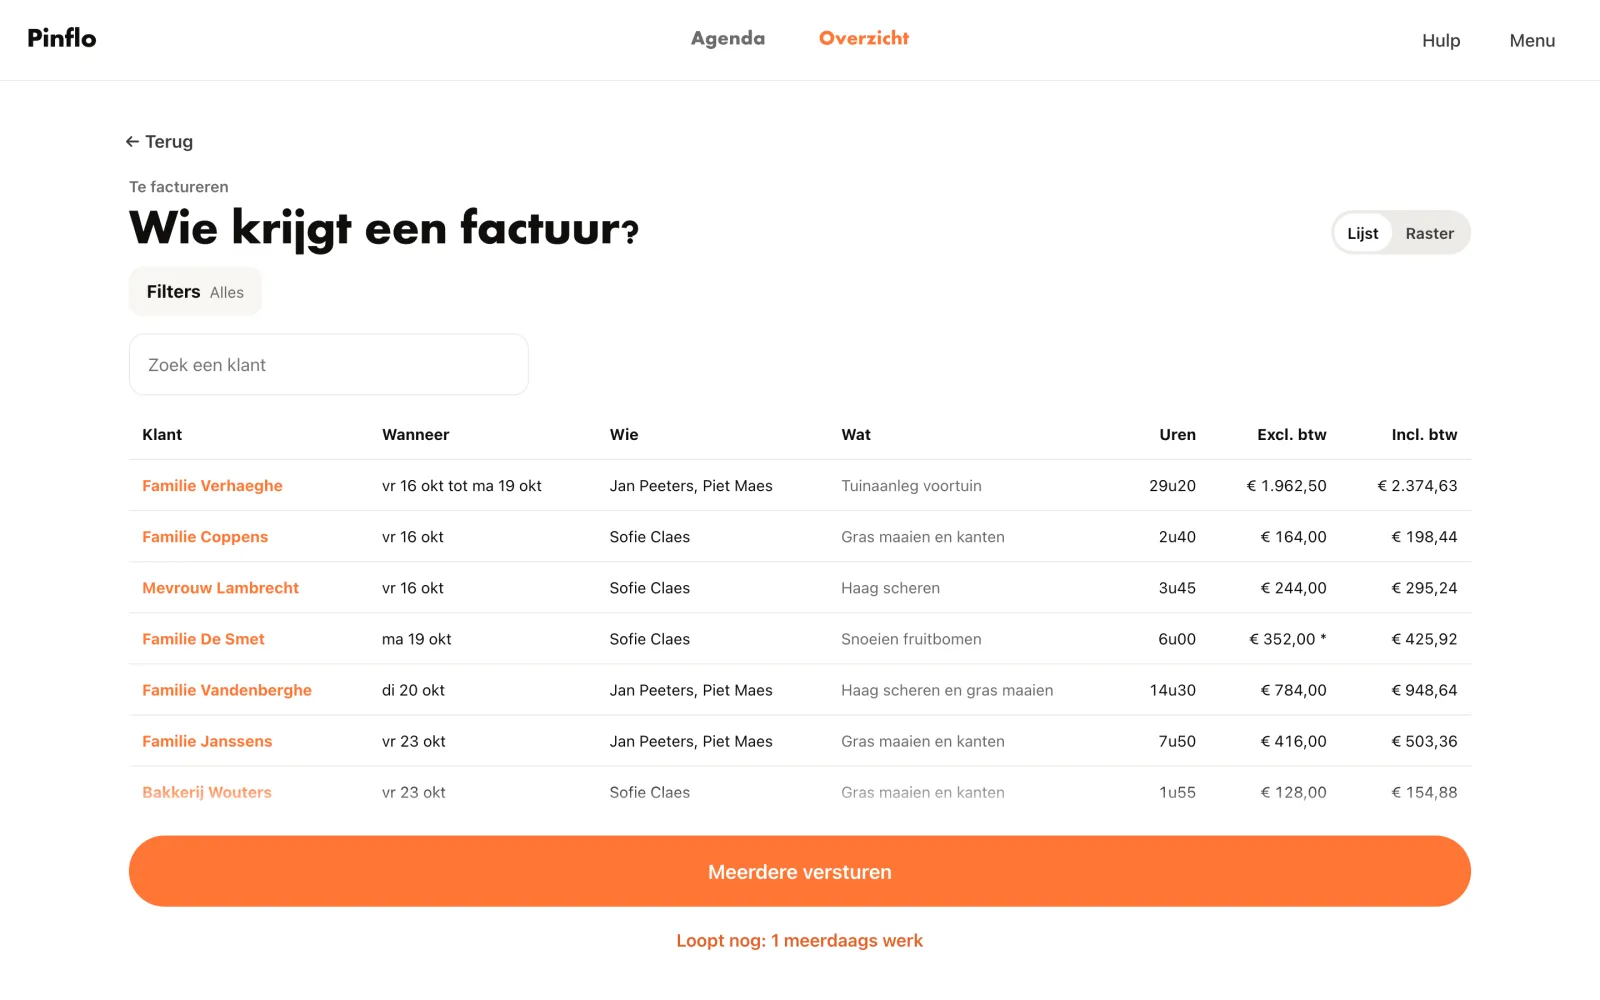Select 'vr 16 okt tot ma 19 okt' cell
Image resolution: width=1600 pixels, height=1000 pixels.
click(x=461, y=486)
